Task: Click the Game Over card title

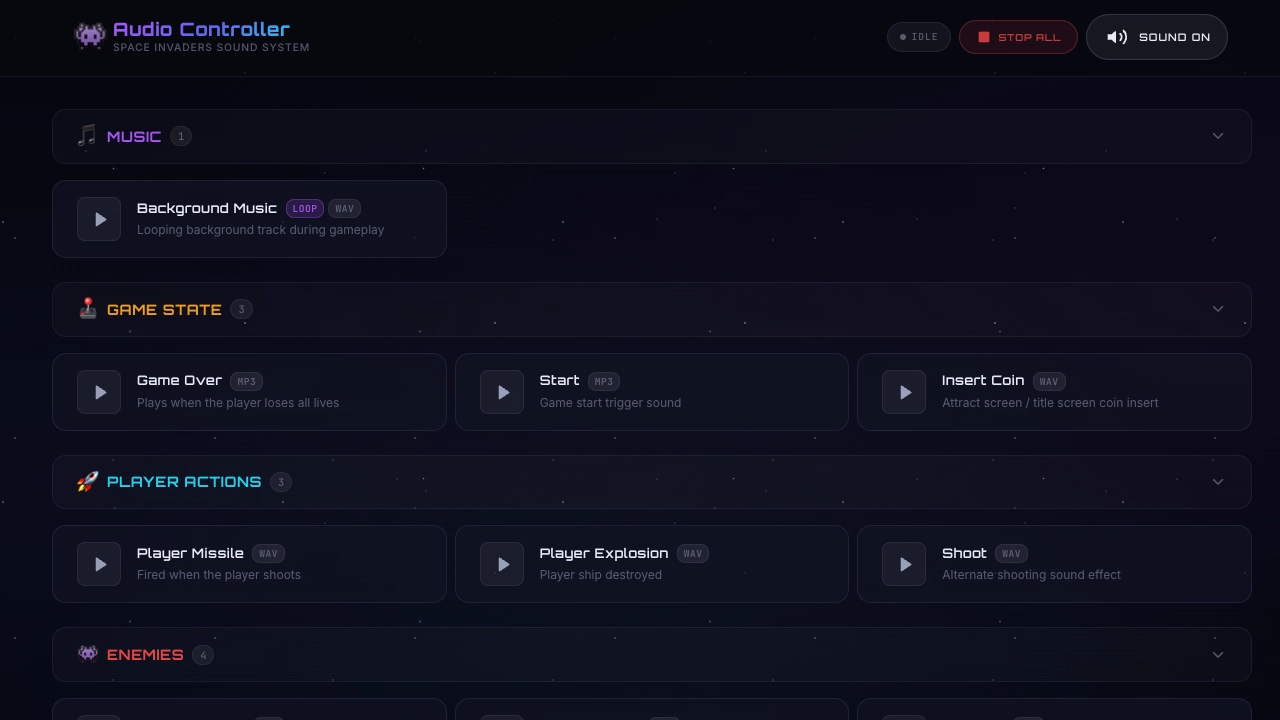Action: pyautogui.click(x=179, y=380)
